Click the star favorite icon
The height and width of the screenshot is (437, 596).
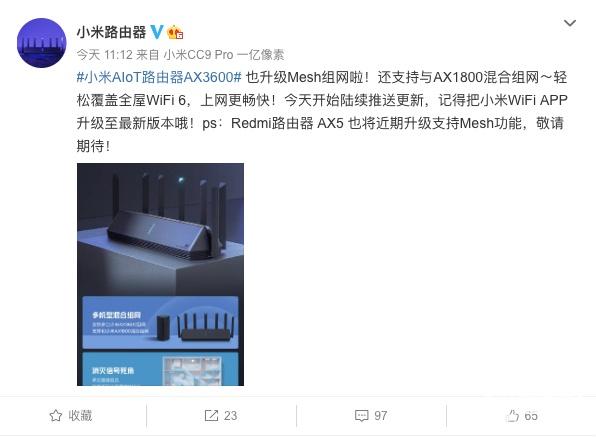(x=56, y=416)
